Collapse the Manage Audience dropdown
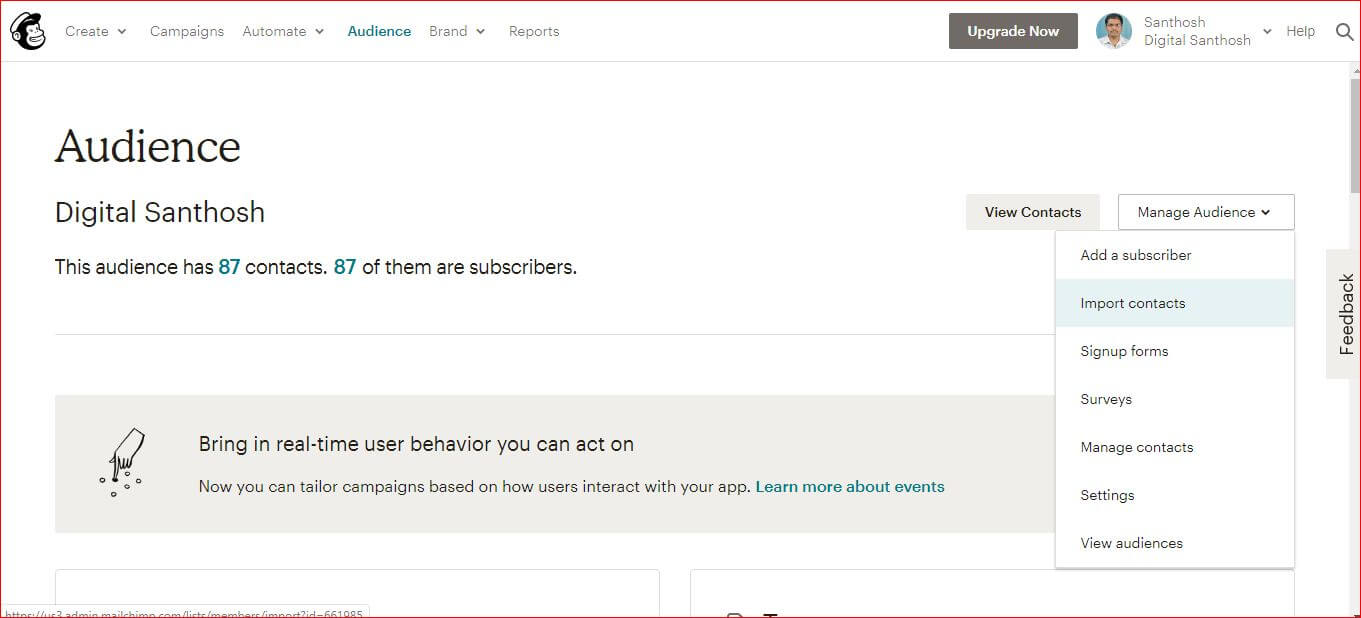Screen dimensions: 1361x618 pos(1206,212)
